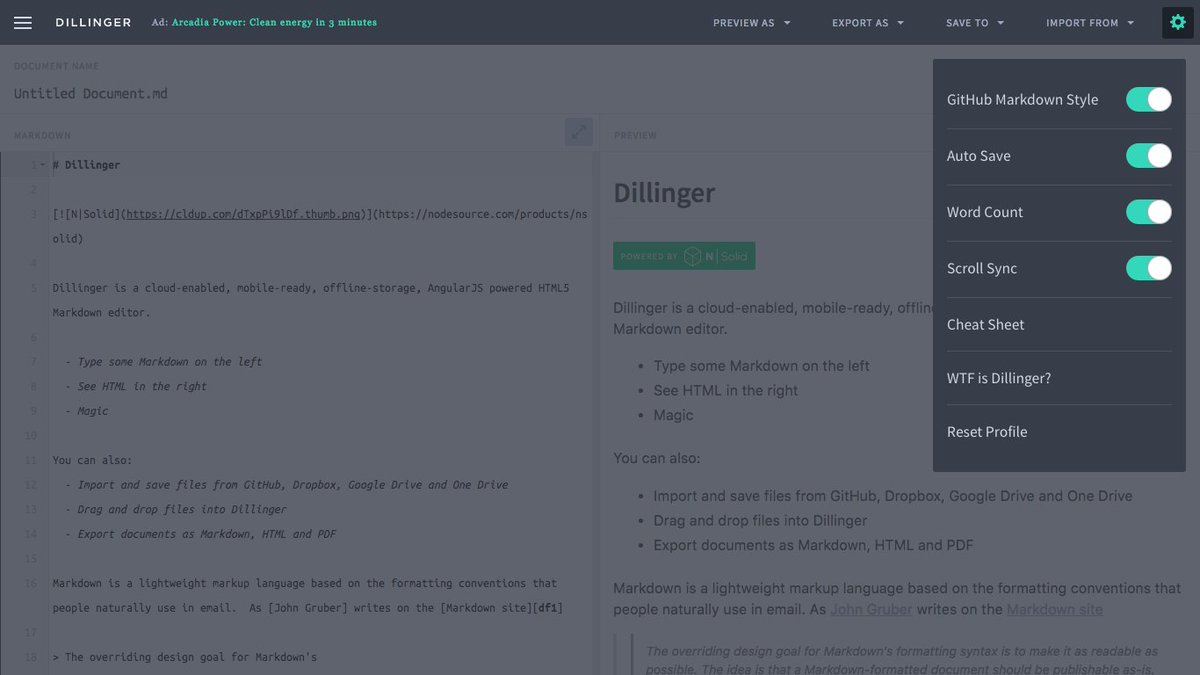Open the Preview As dropdown
This screenshot has height=675, width=1200.
[751, 22]
